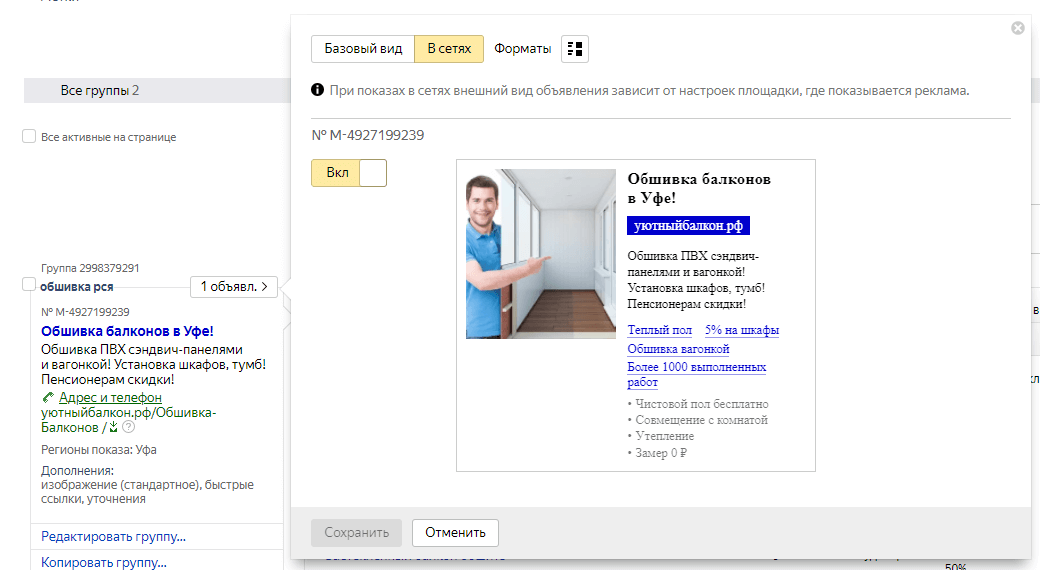This screenshot has height=570, width=1040.
Task: Open the question mark help icon
Action: (128, 427)
